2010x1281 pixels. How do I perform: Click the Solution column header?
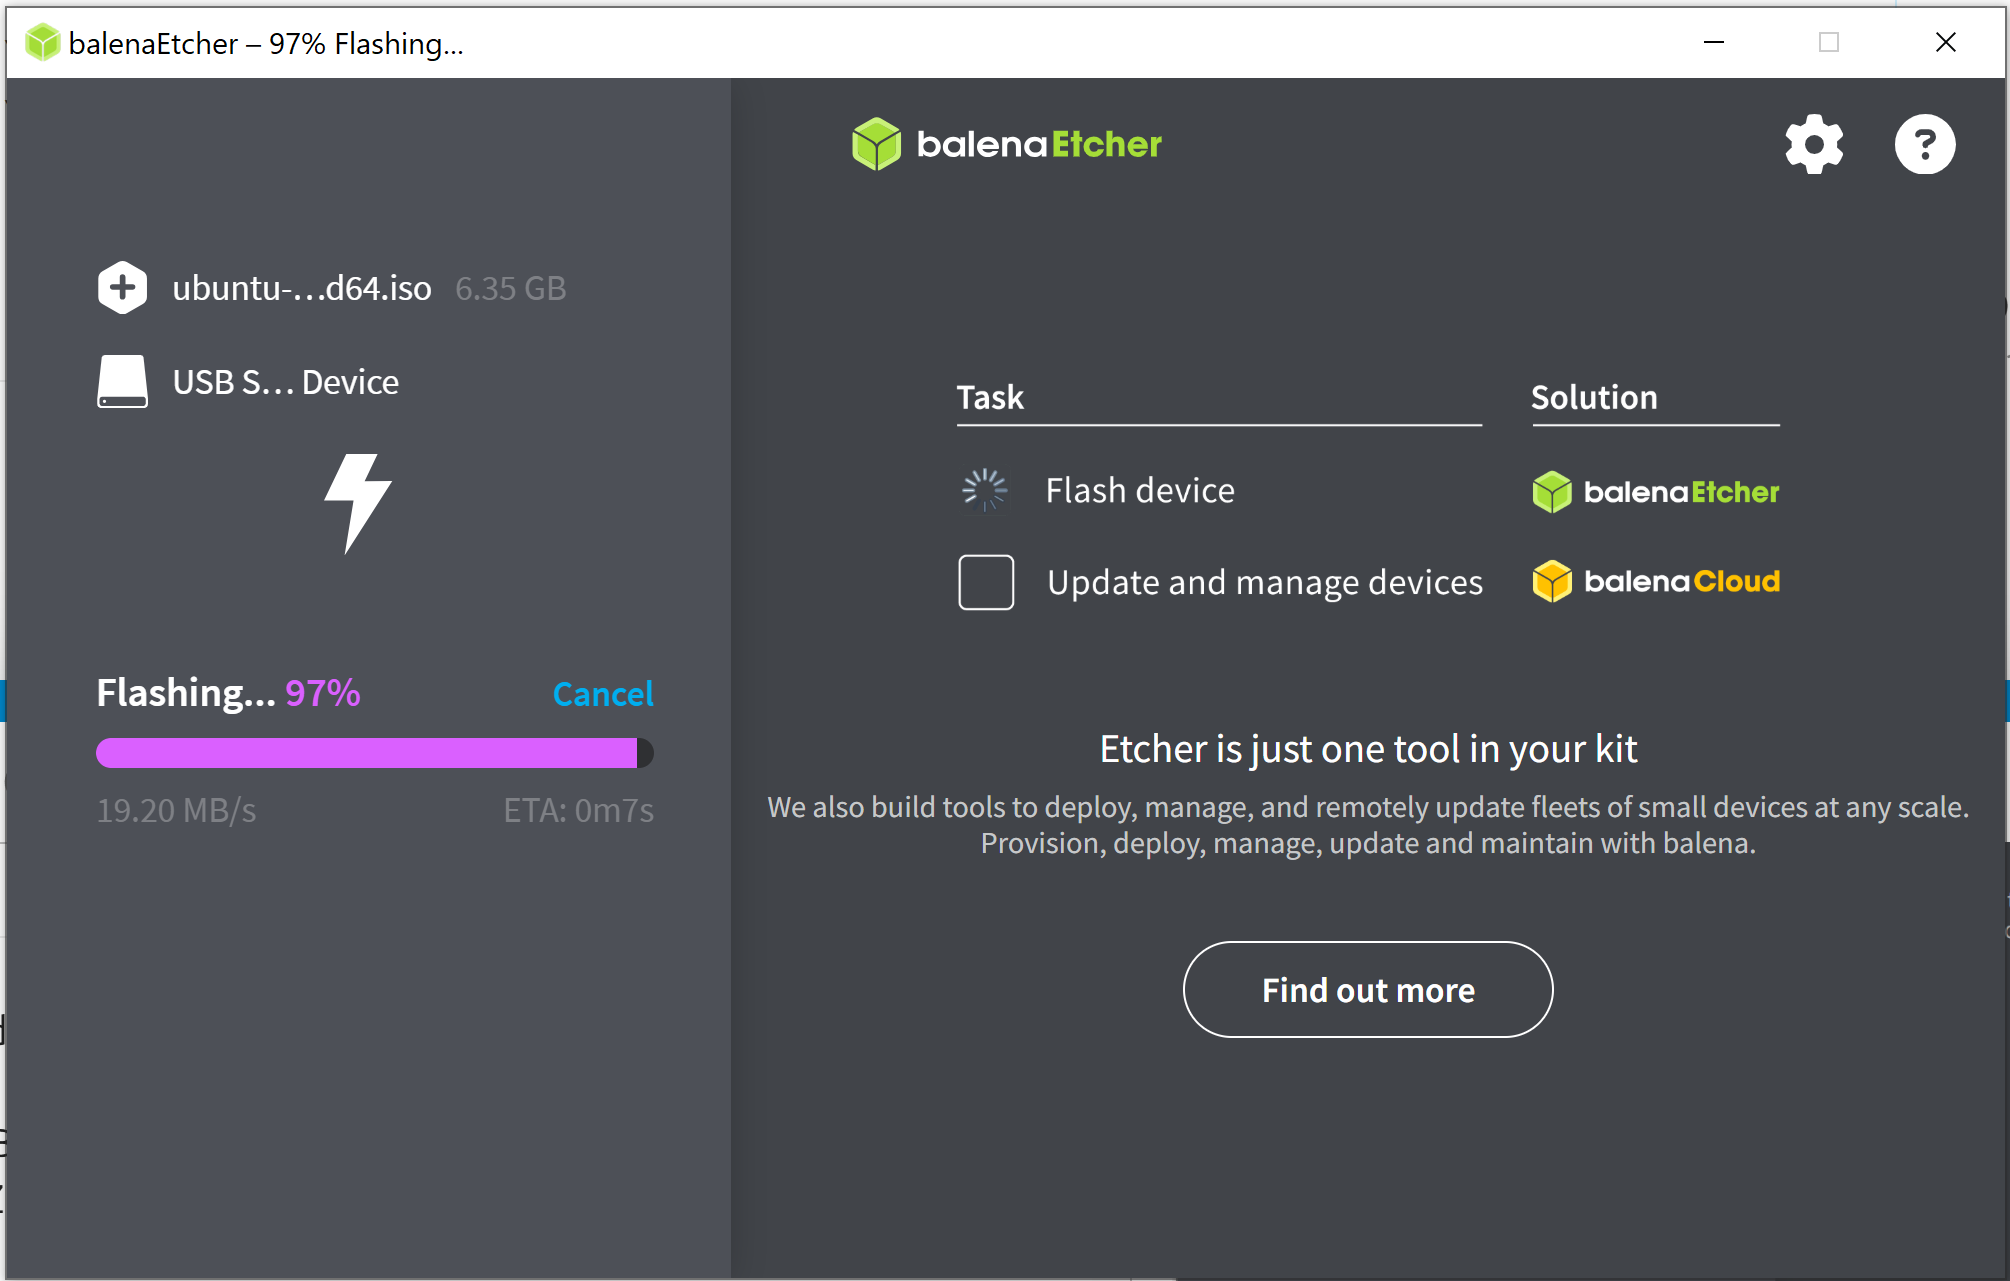(1594, 397)
